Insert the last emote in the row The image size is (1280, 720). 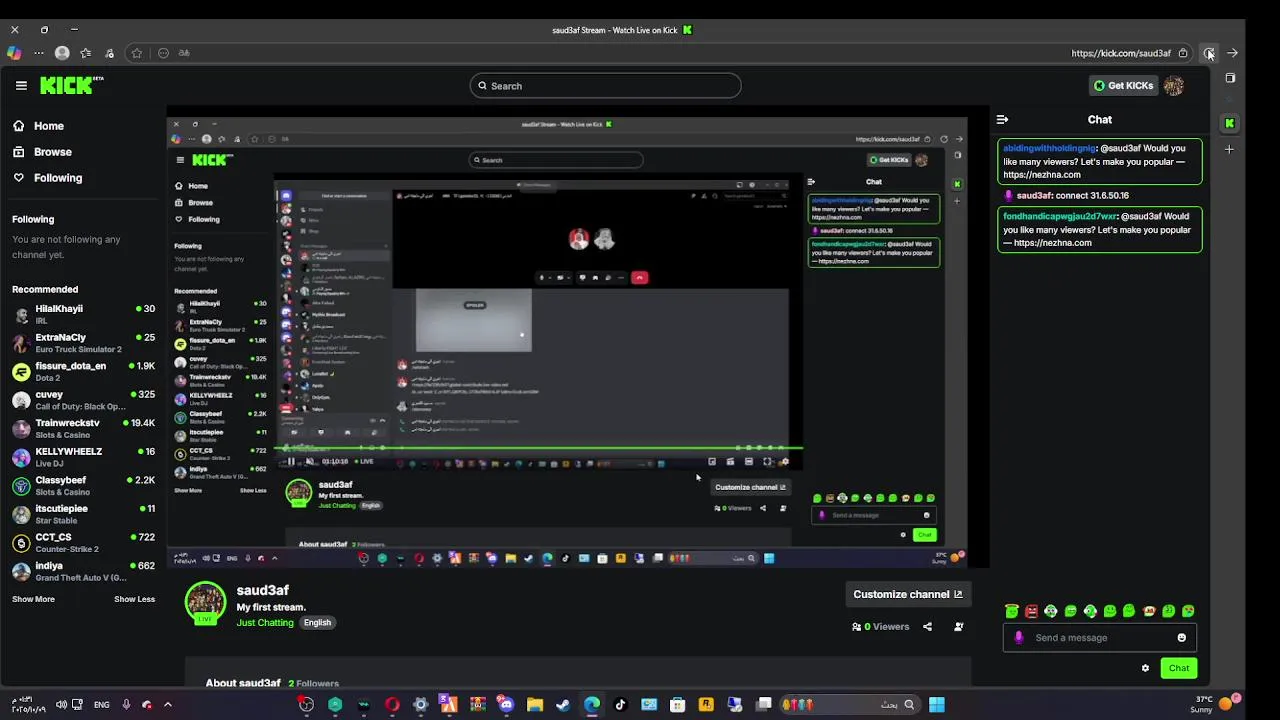click(x=1188, y=611)
